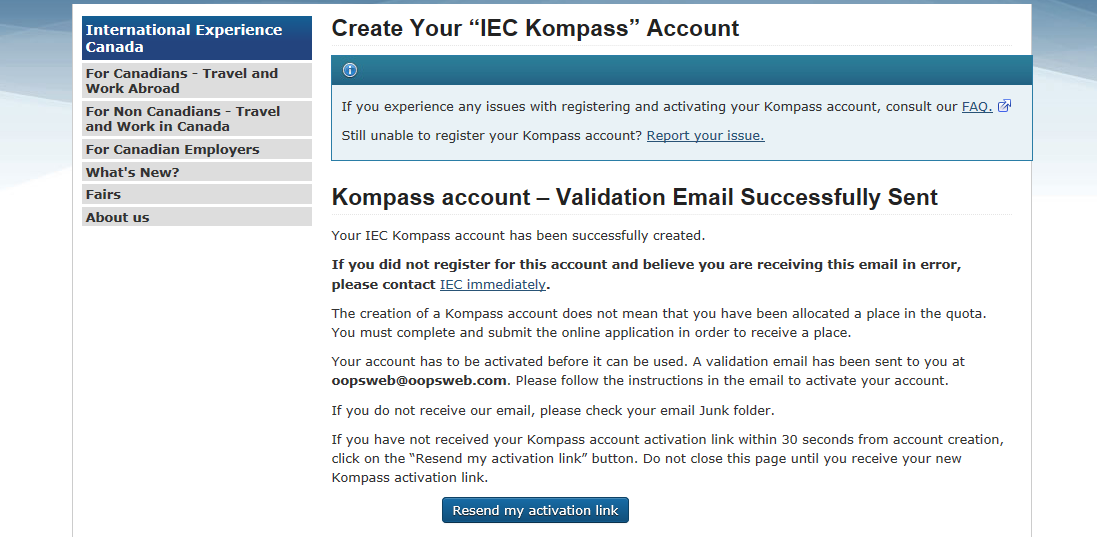Select "International Experience Canada" sidebar header

[196, 38]
